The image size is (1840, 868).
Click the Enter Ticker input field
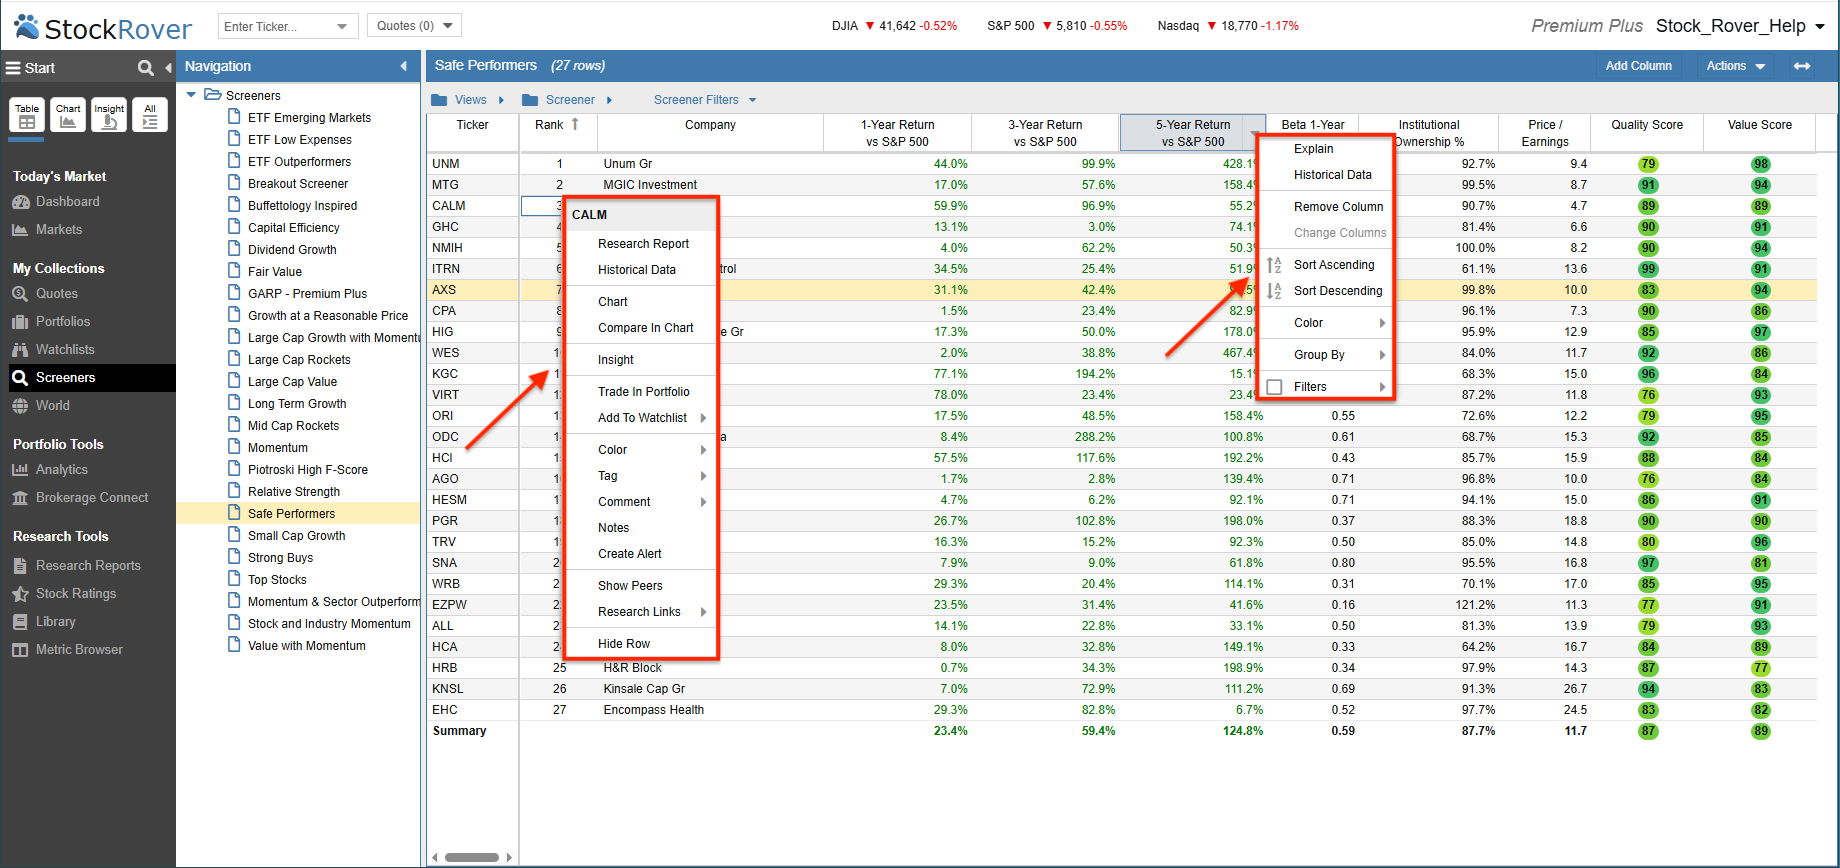click(x=288, y=26)
